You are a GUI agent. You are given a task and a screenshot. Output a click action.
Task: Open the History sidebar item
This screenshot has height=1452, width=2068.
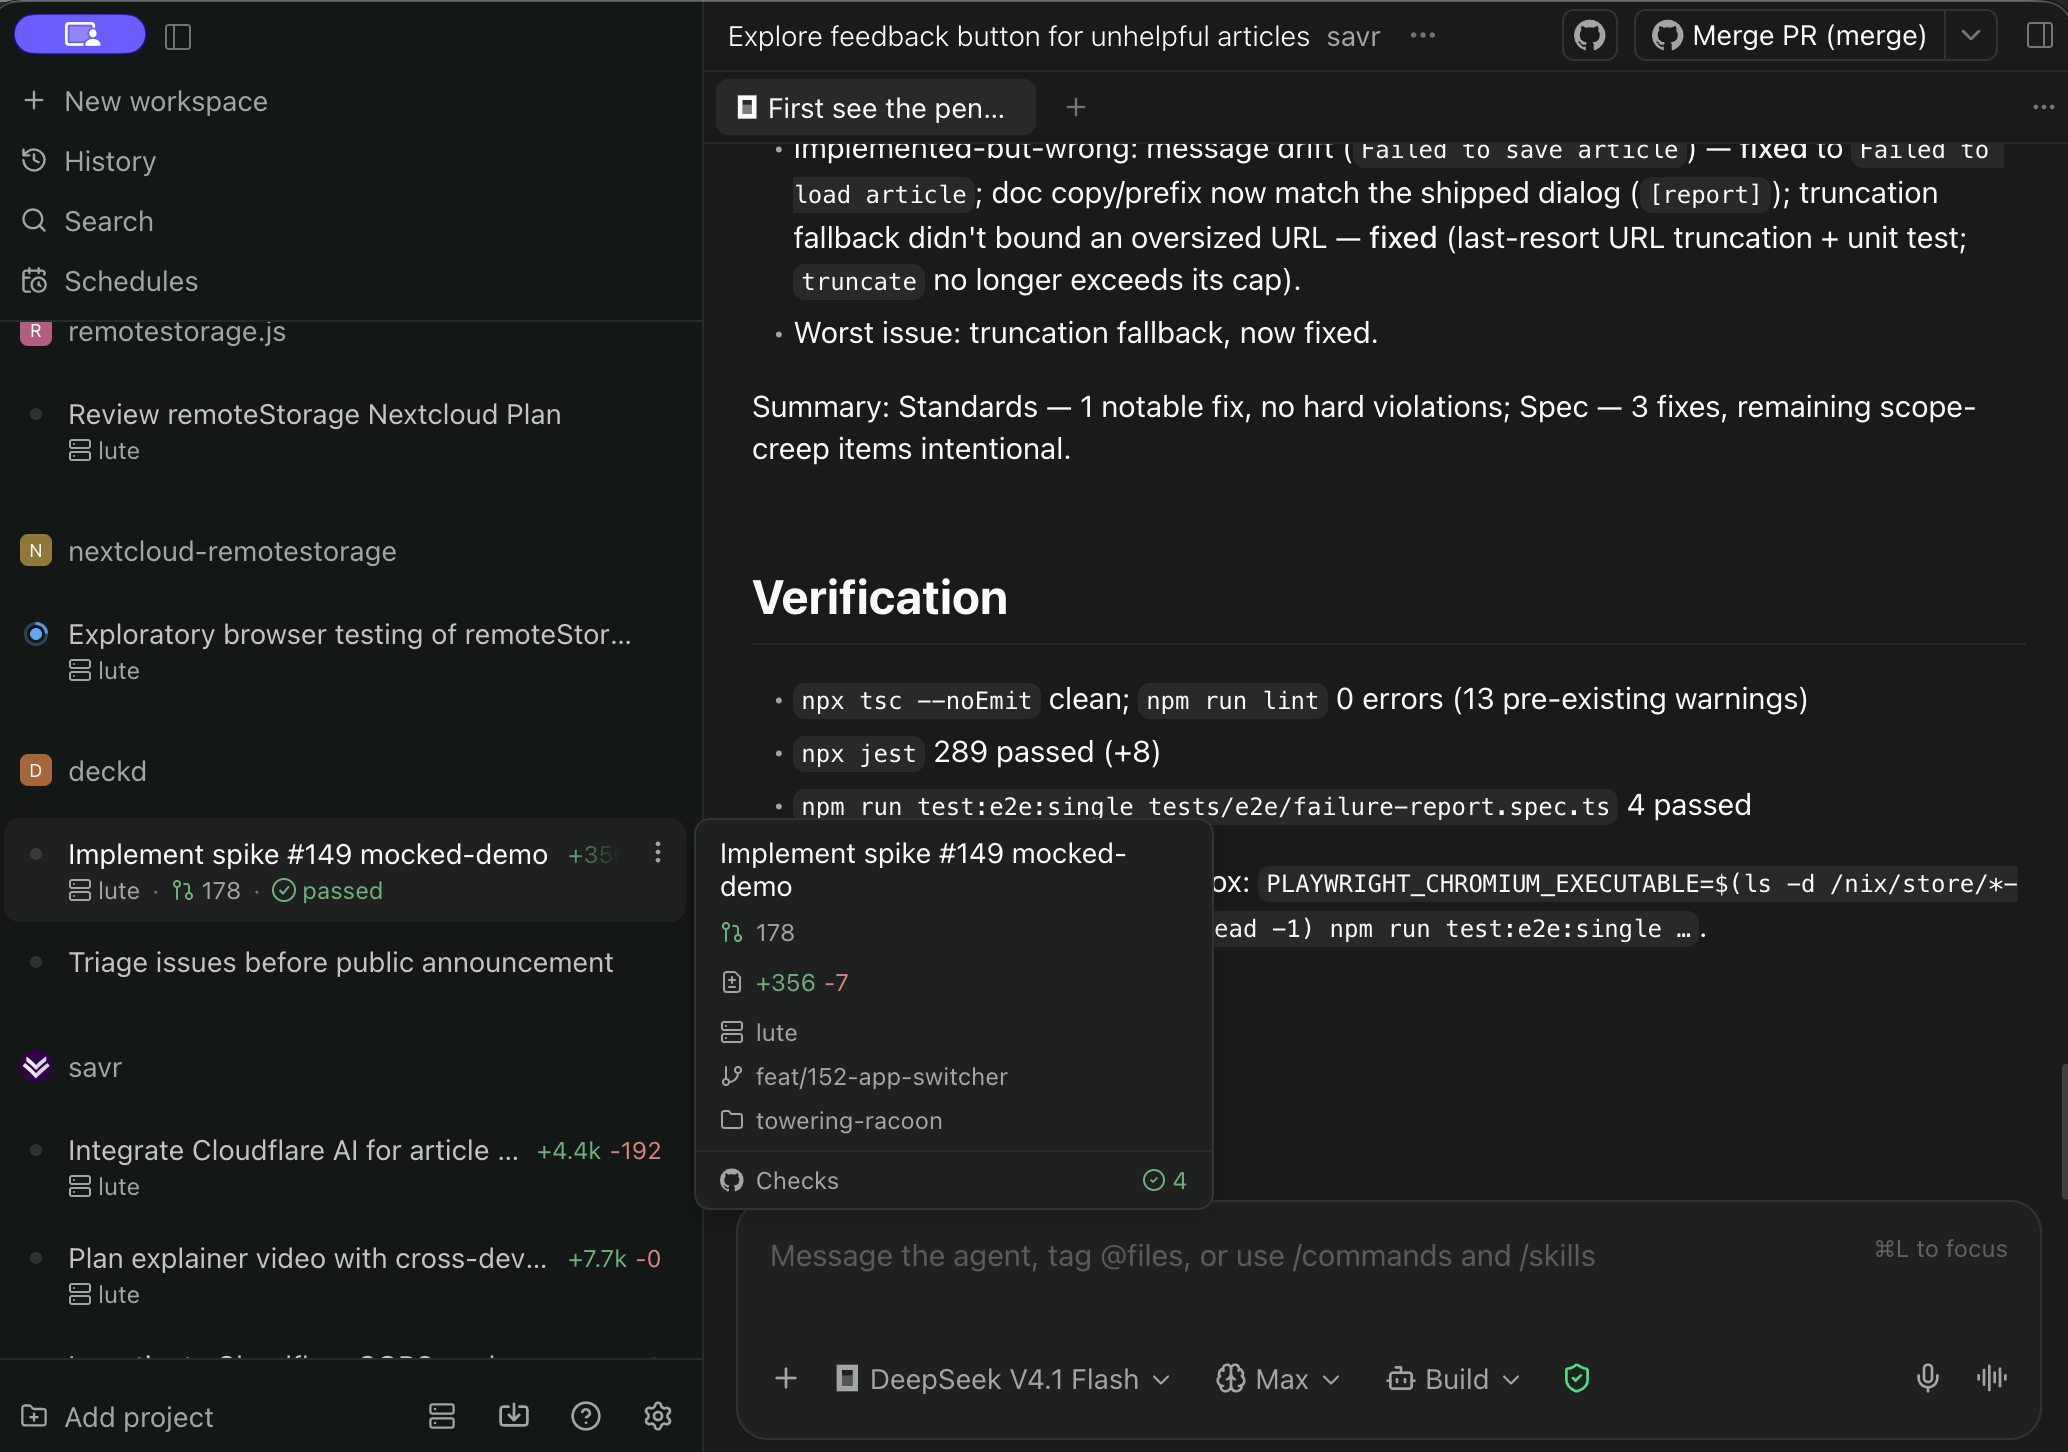(110, 161)
